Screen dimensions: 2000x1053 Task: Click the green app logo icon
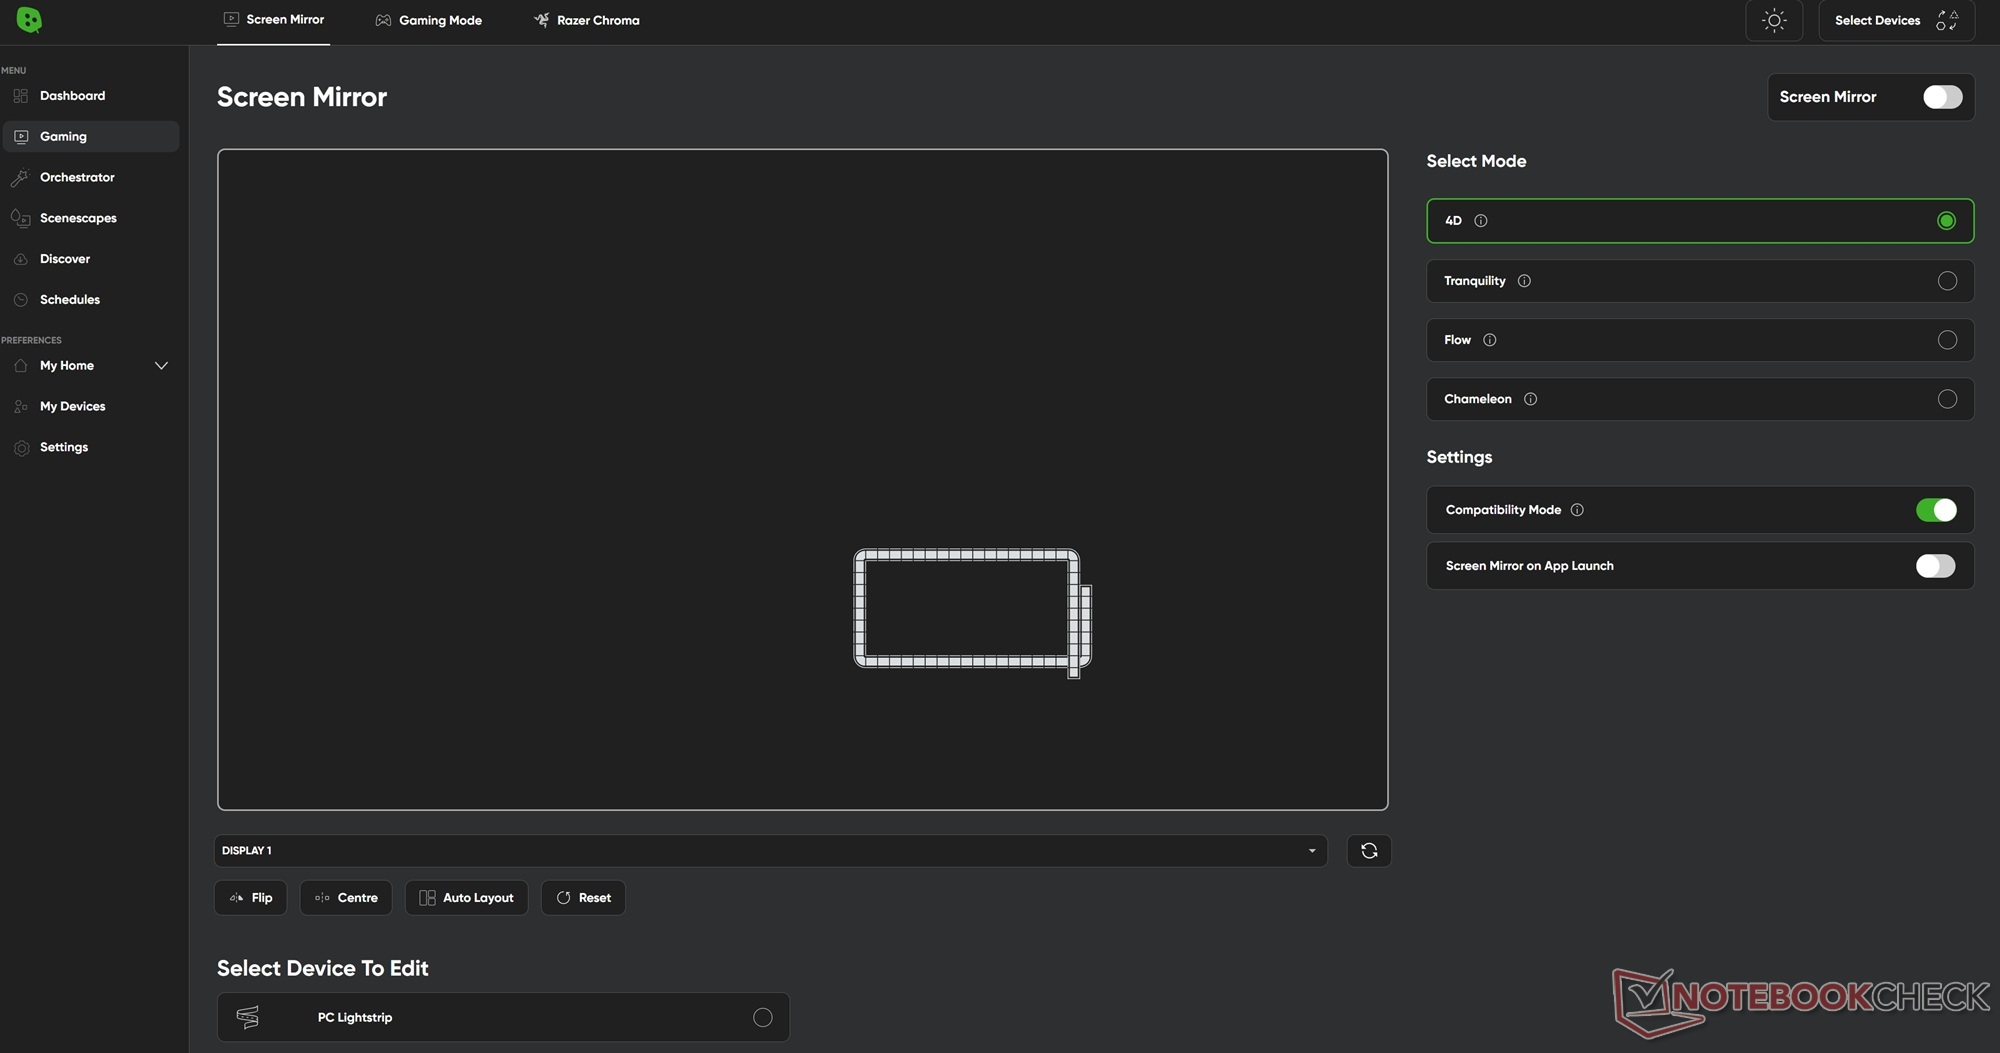pyautogui.click(x=29, y=20)
